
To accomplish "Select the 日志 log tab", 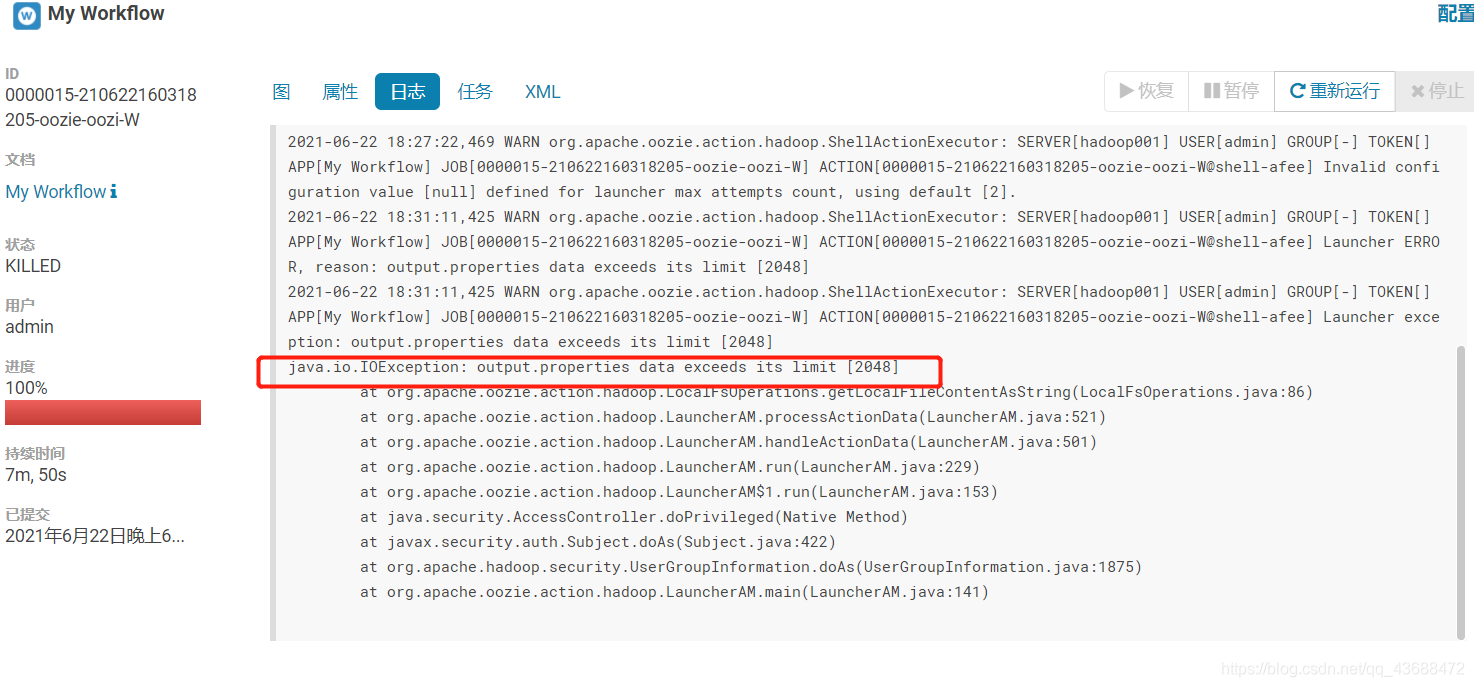I will click(x=408, y=92).
